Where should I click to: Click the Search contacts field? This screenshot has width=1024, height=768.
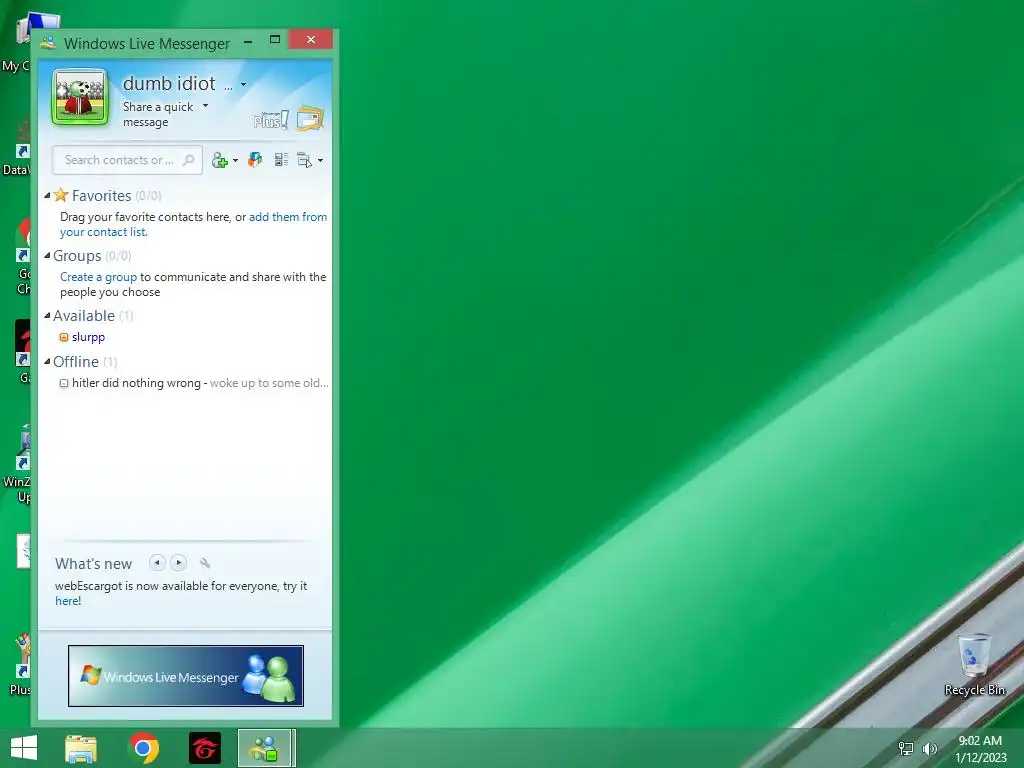127,160
